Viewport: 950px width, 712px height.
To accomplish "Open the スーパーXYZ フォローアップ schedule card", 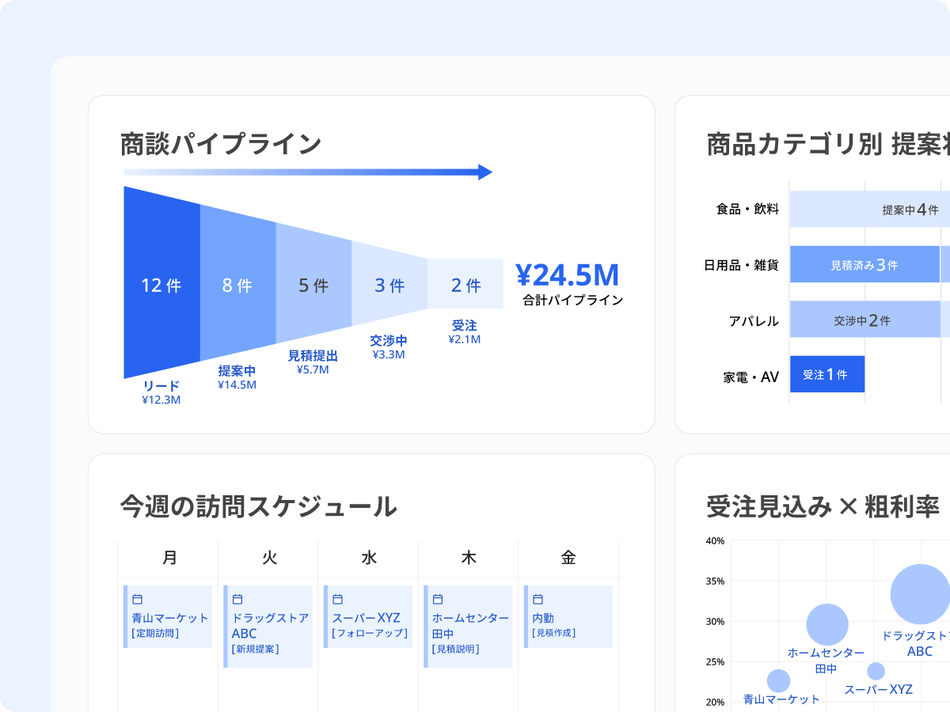I will [x=368, y=616].
